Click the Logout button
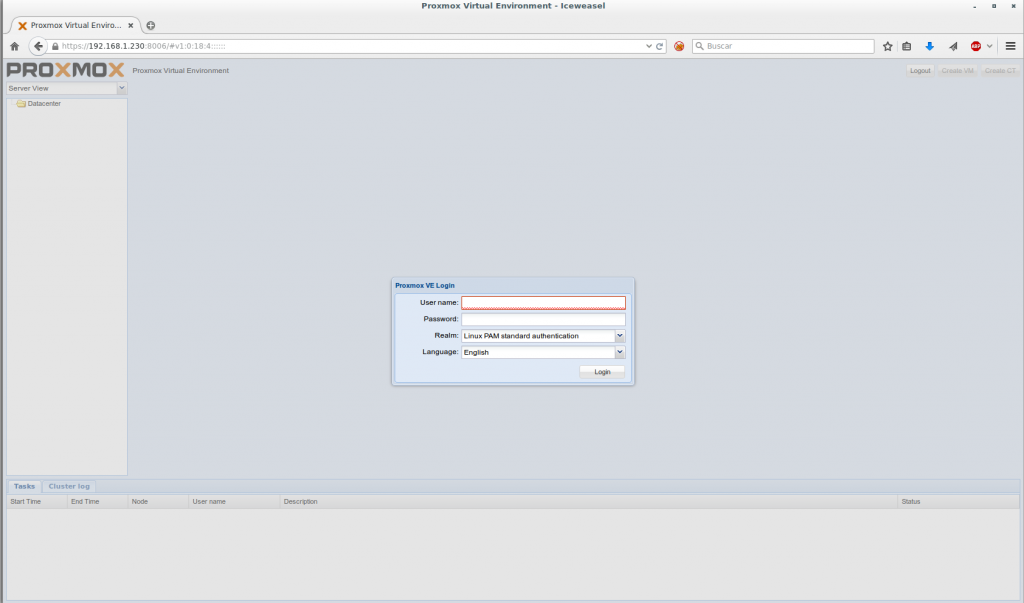The height and width of the screenshot is (603, 1024). pyautogui.click(x=919, y=71)
